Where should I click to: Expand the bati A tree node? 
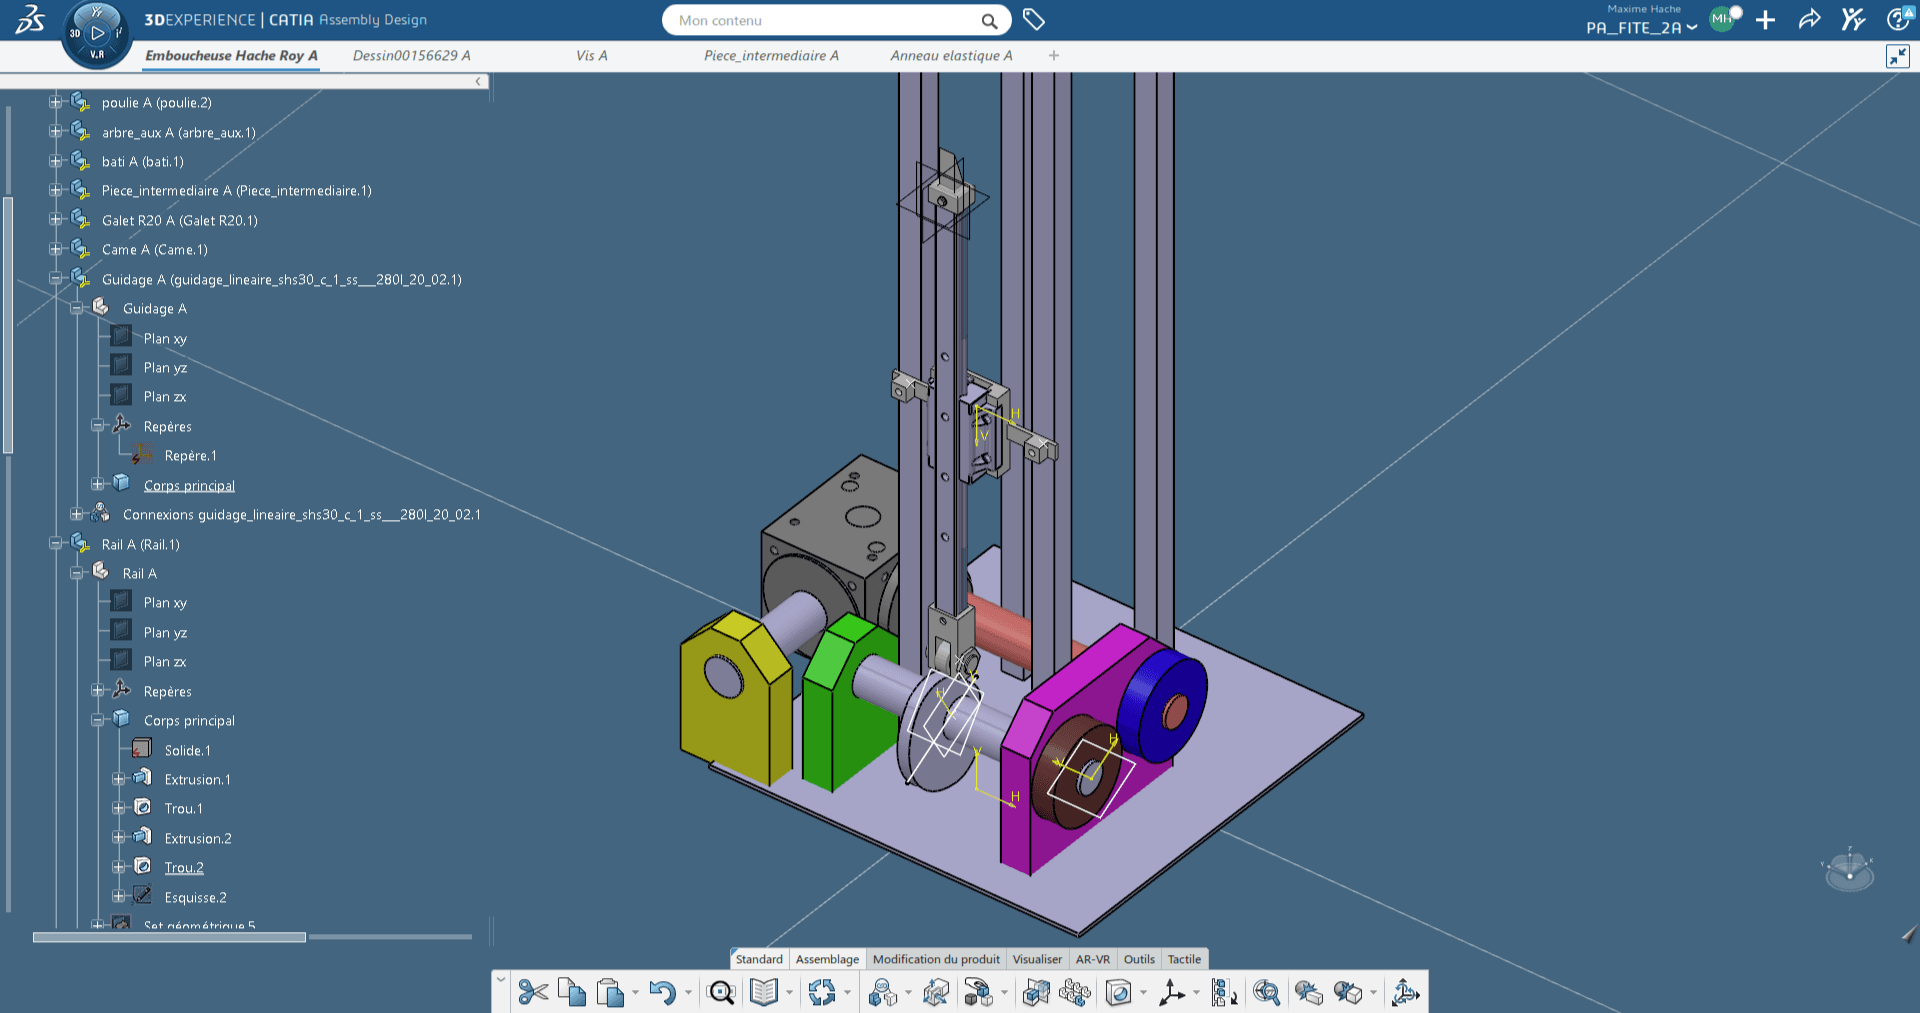tap(55, 161)
